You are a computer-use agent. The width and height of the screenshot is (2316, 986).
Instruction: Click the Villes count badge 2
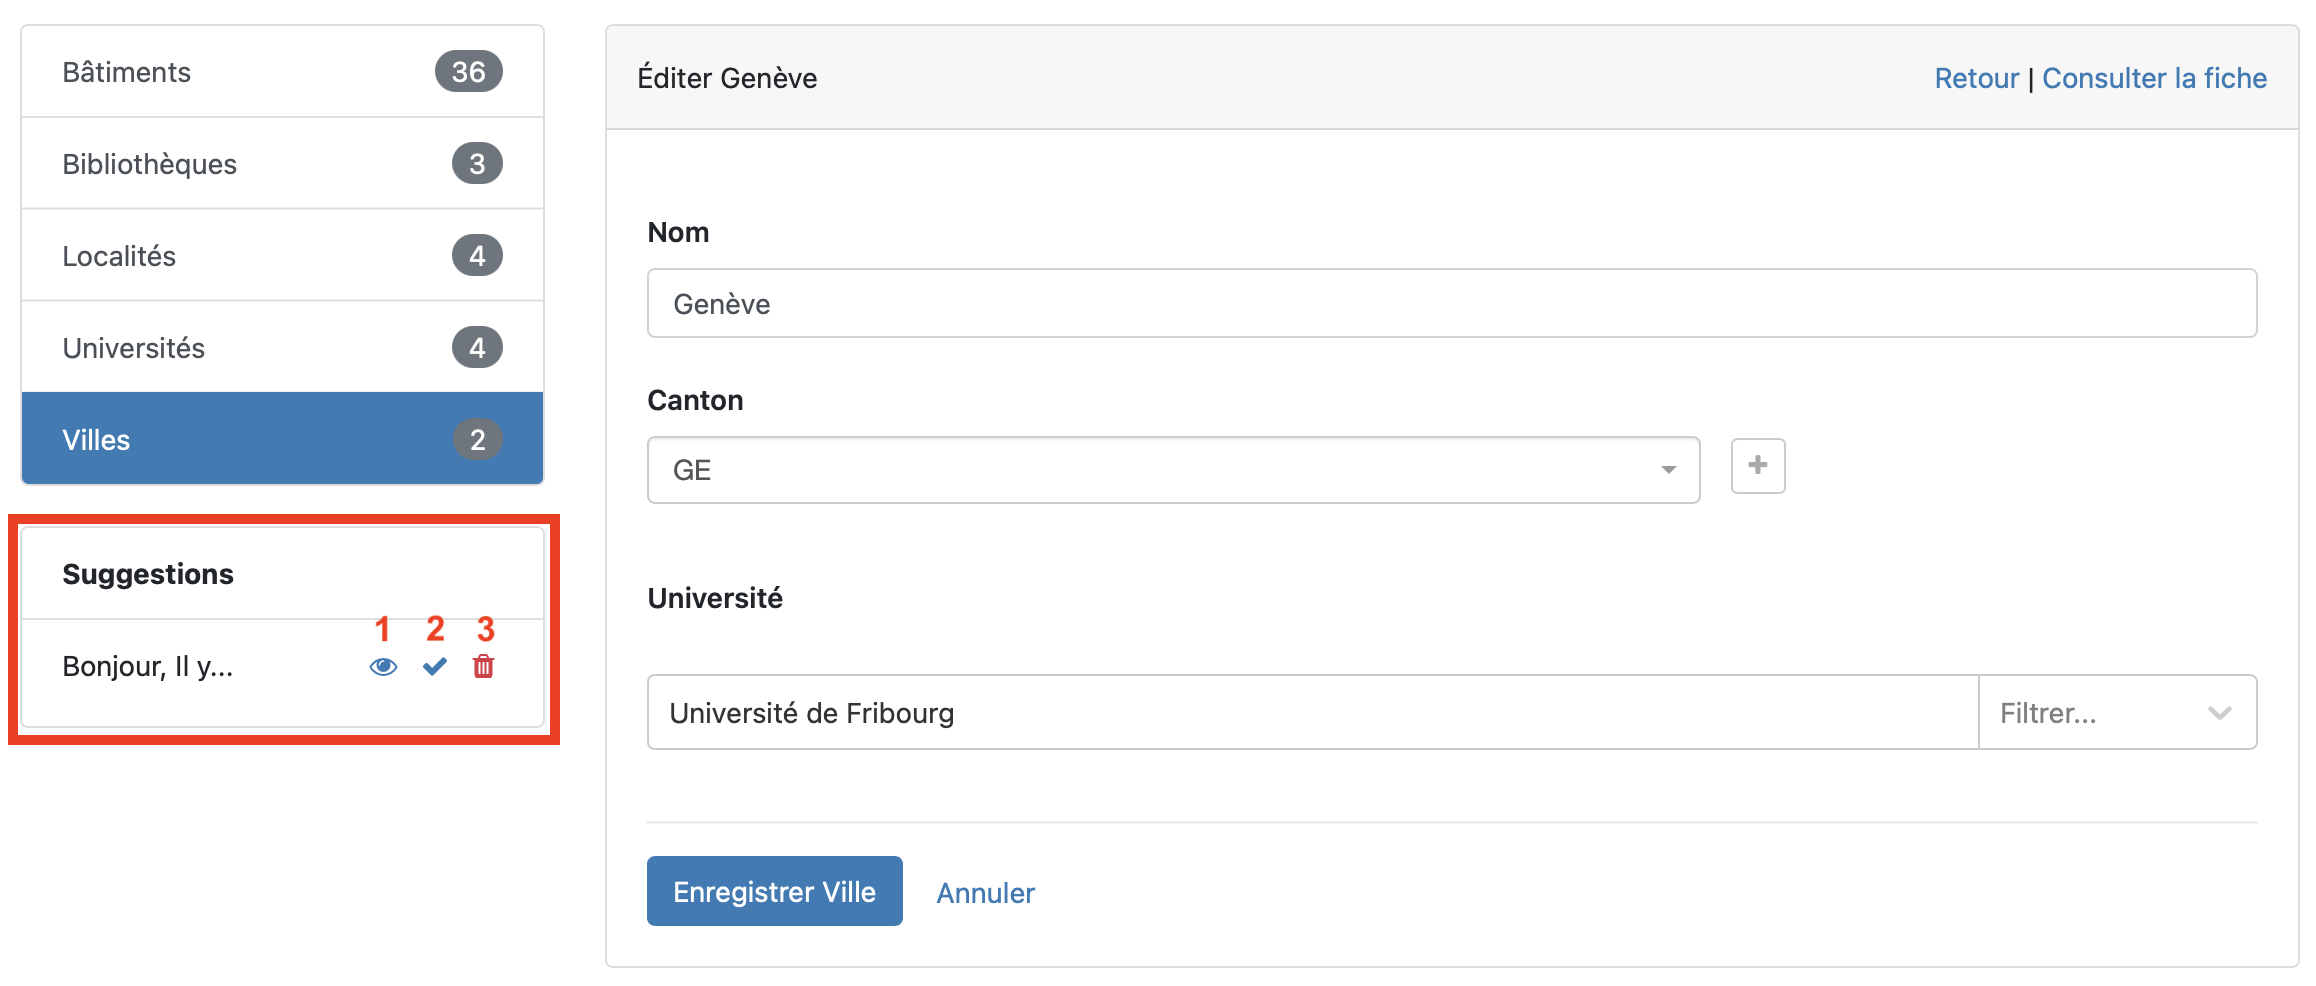tap(477, 440)
